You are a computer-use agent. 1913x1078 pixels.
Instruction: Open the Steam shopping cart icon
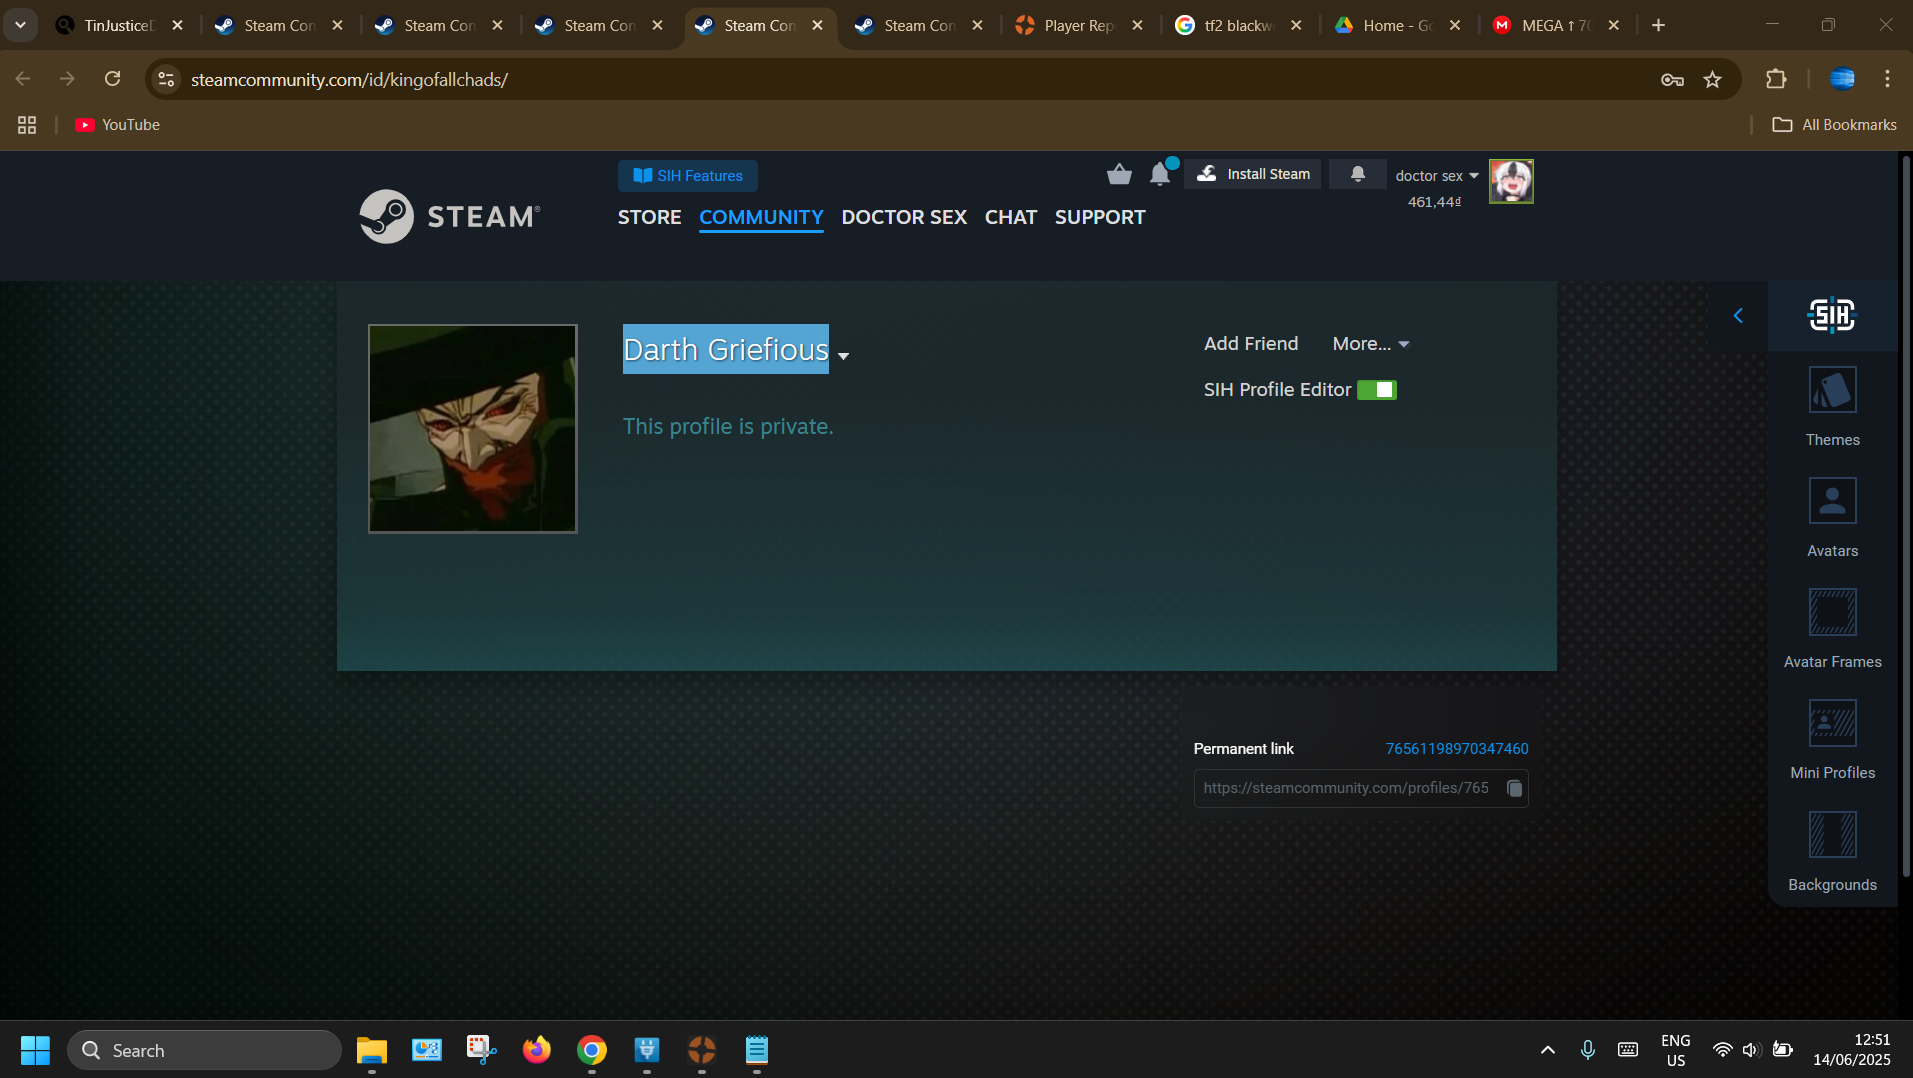point(1119,174)
